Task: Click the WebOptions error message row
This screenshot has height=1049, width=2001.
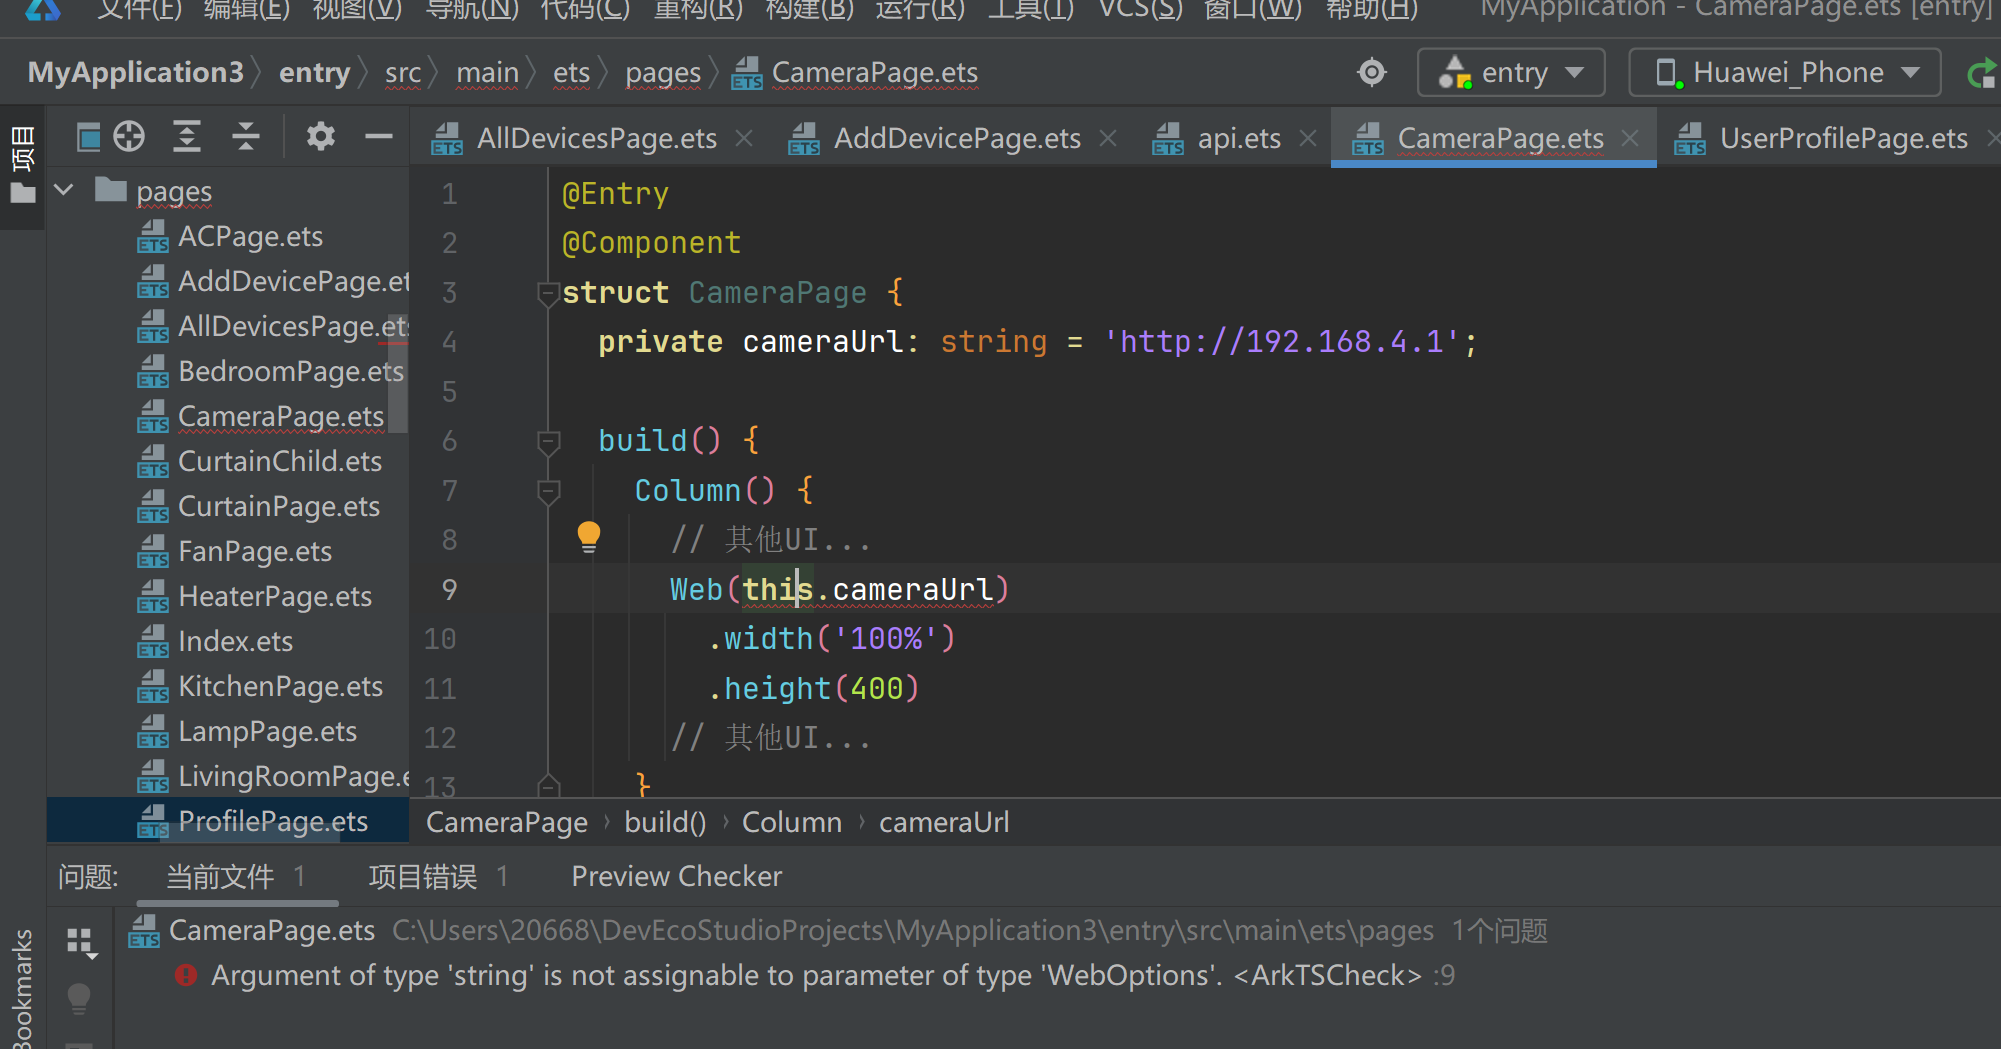Action: tap(815, 975)
